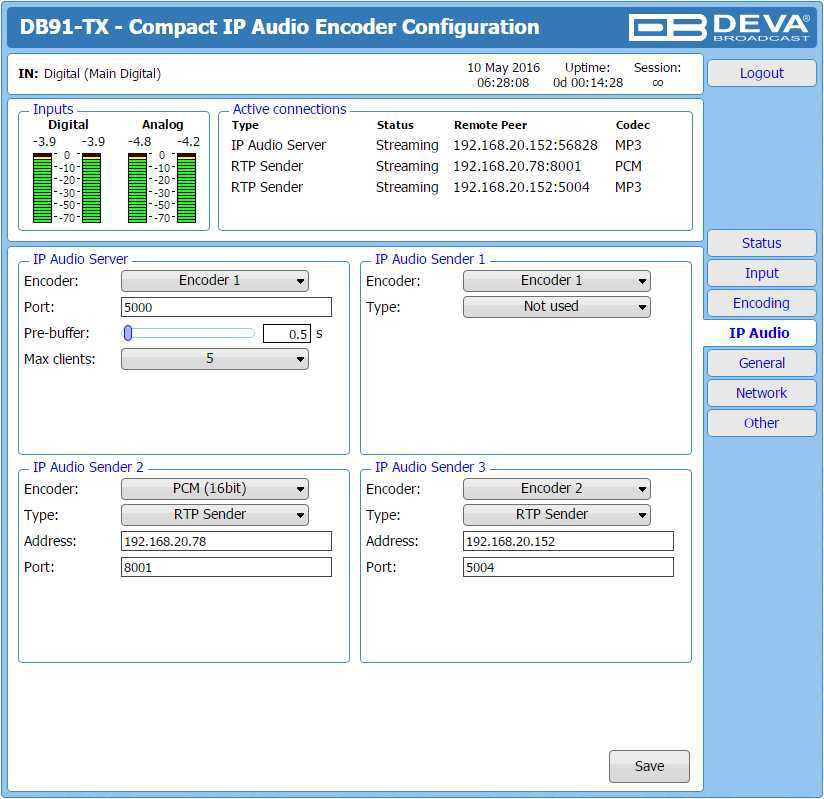Click the Uptime value 0d 00:14:28
The image size is (824, 799).
[588, 83]
